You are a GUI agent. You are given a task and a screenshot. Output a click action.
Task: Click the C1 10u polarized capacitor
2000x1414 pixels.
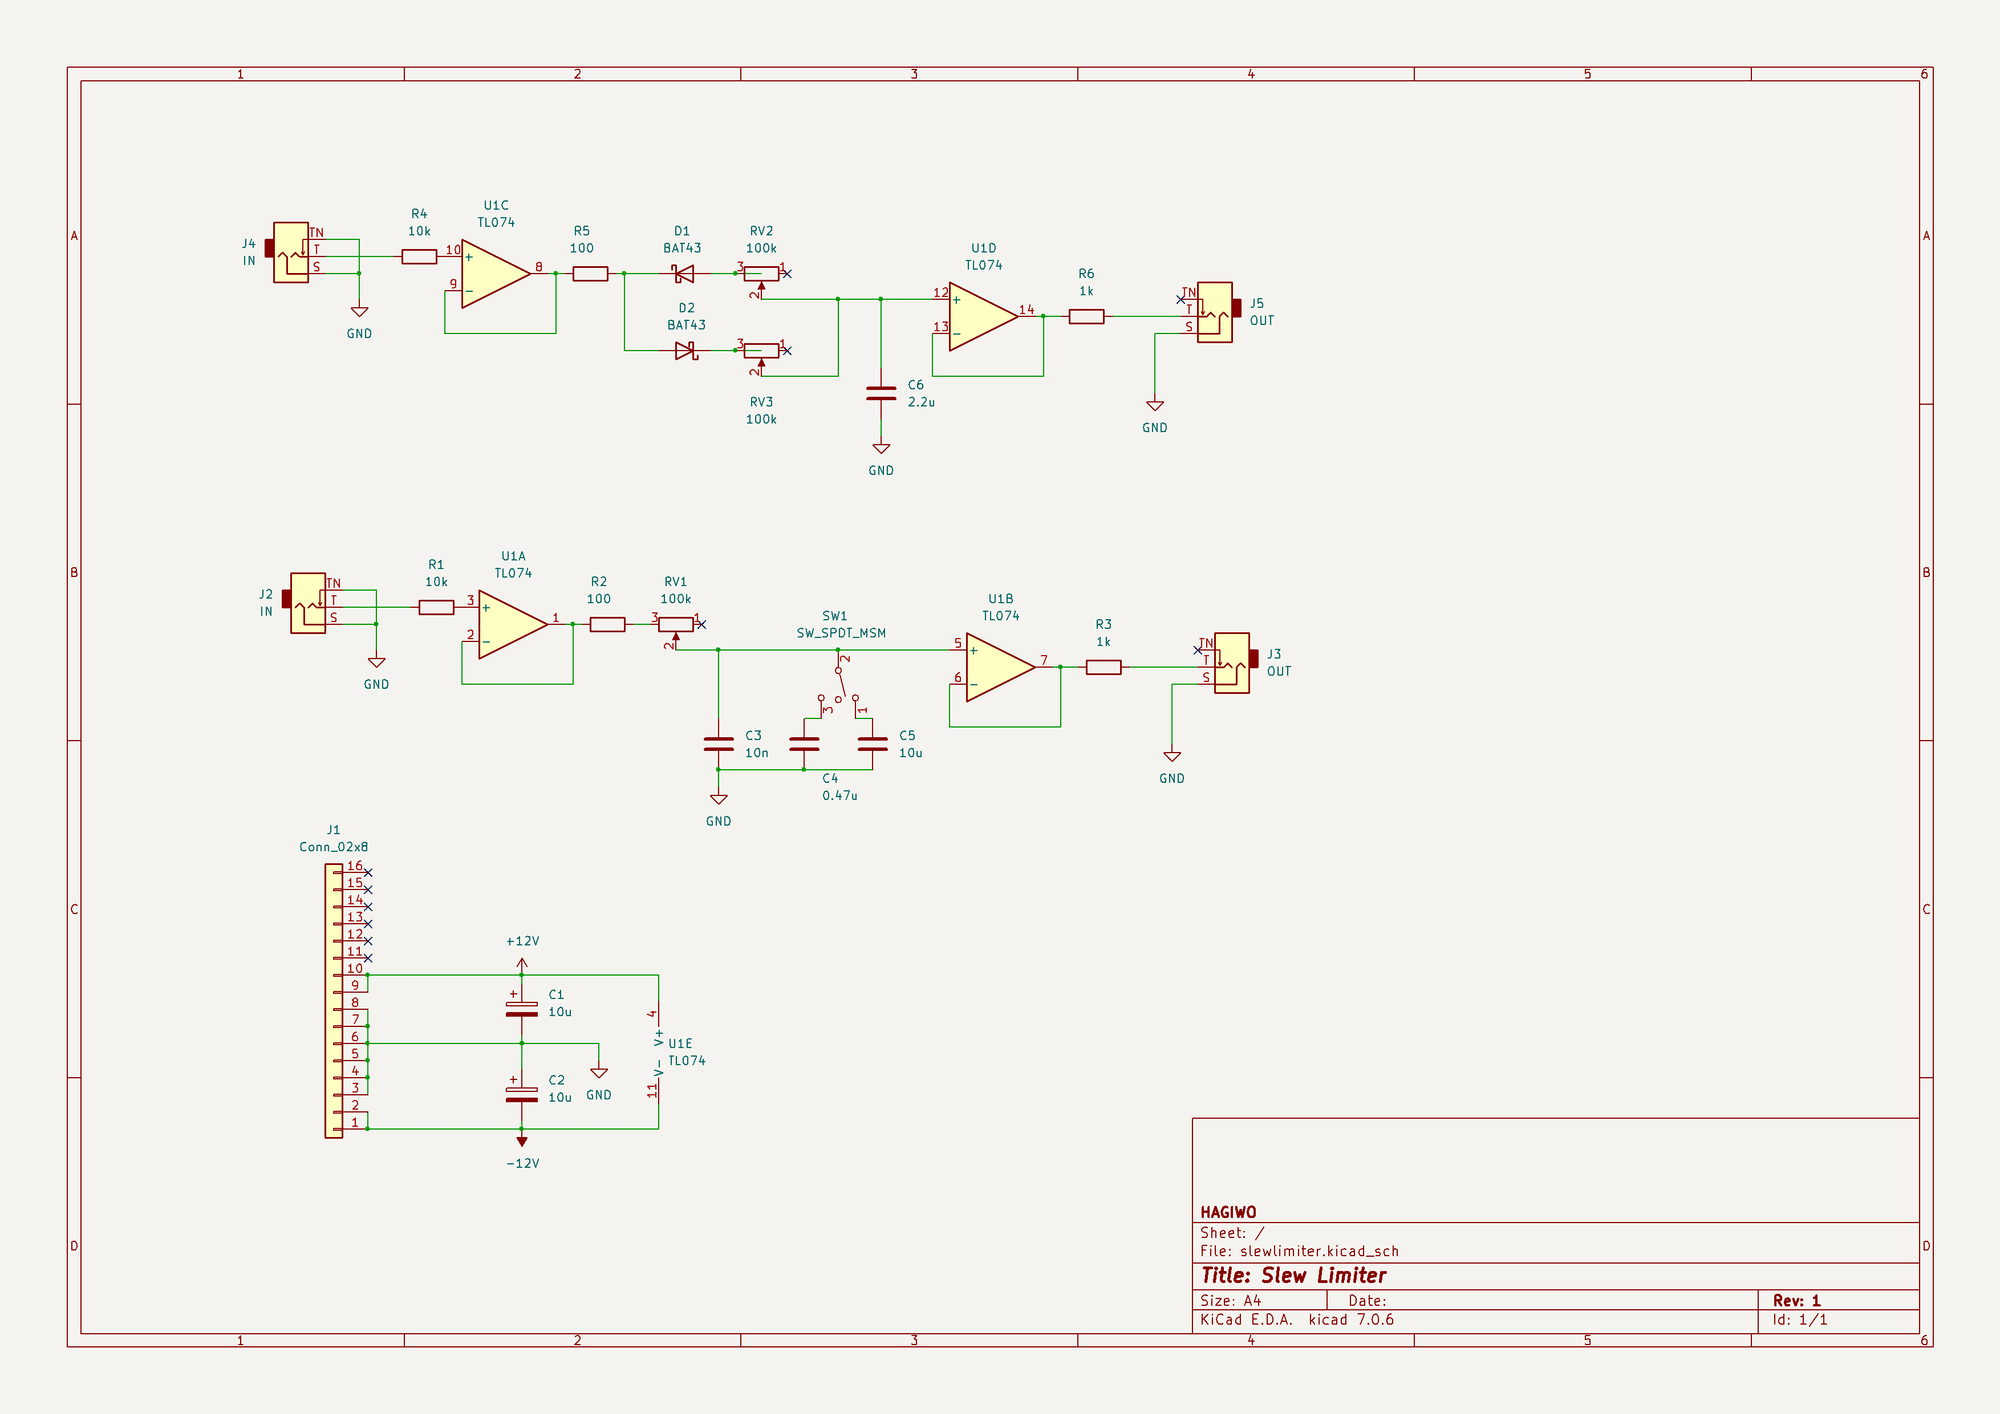[521, 1010]
